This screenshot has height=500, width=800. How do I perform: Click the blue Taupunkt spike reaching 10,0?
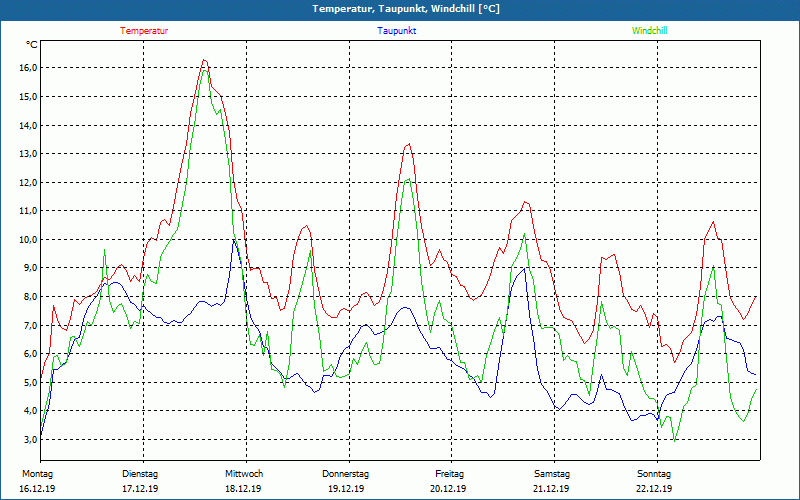234,240
